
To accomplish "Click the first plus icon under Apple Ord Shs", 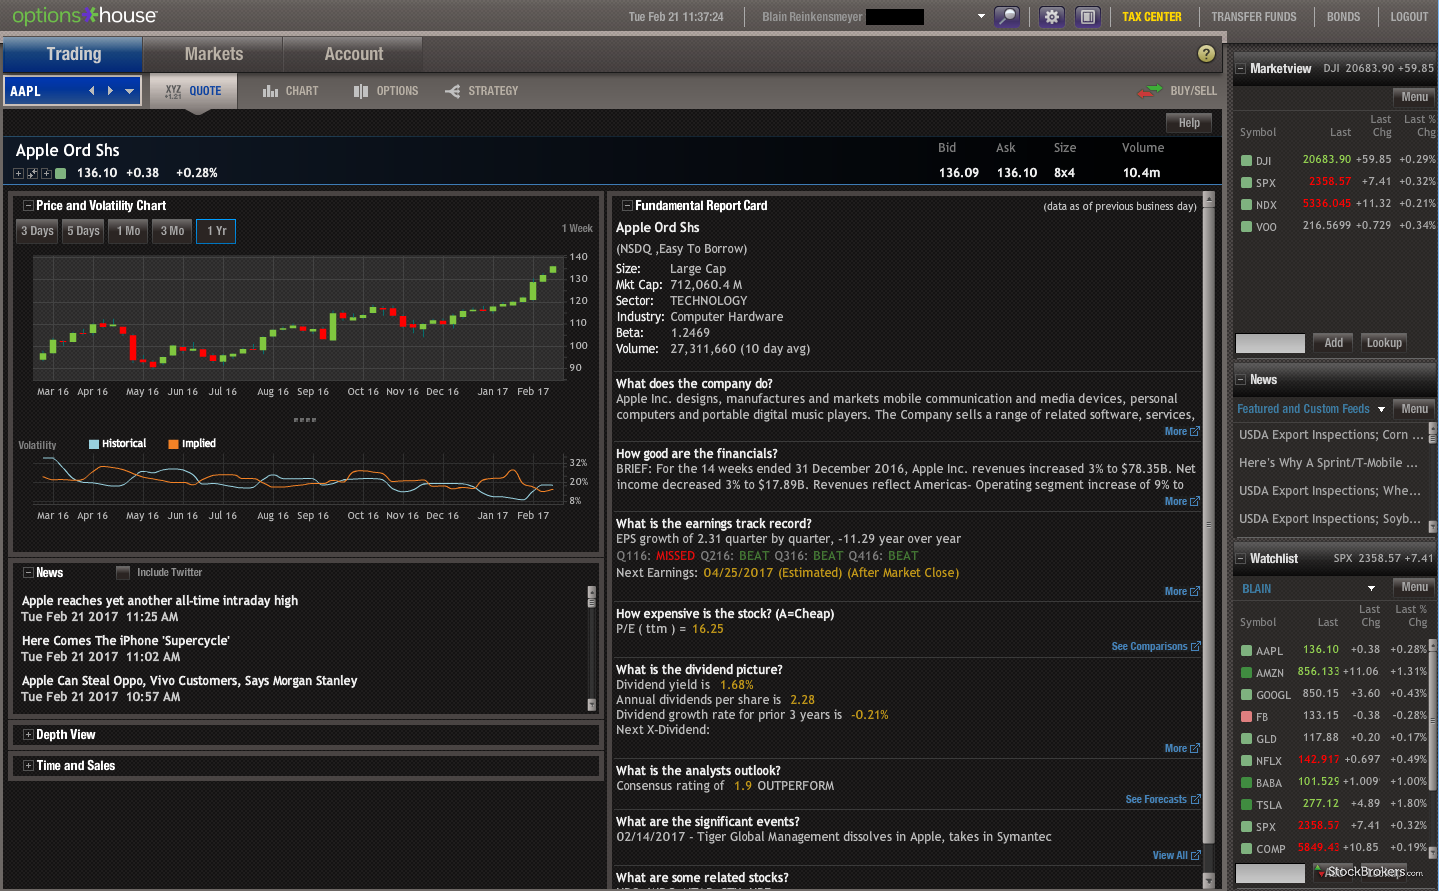I will (x=18, y=174).
